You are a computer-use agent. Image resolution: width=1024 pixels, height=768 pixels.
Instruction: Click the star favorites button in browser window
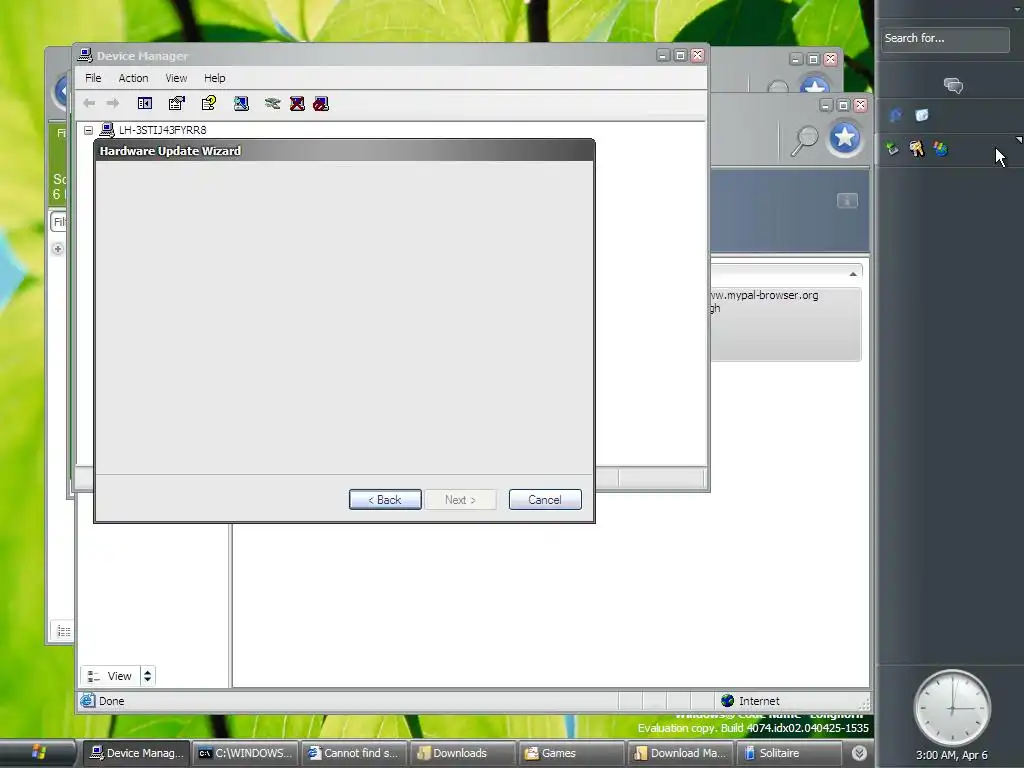coord(844,138)
